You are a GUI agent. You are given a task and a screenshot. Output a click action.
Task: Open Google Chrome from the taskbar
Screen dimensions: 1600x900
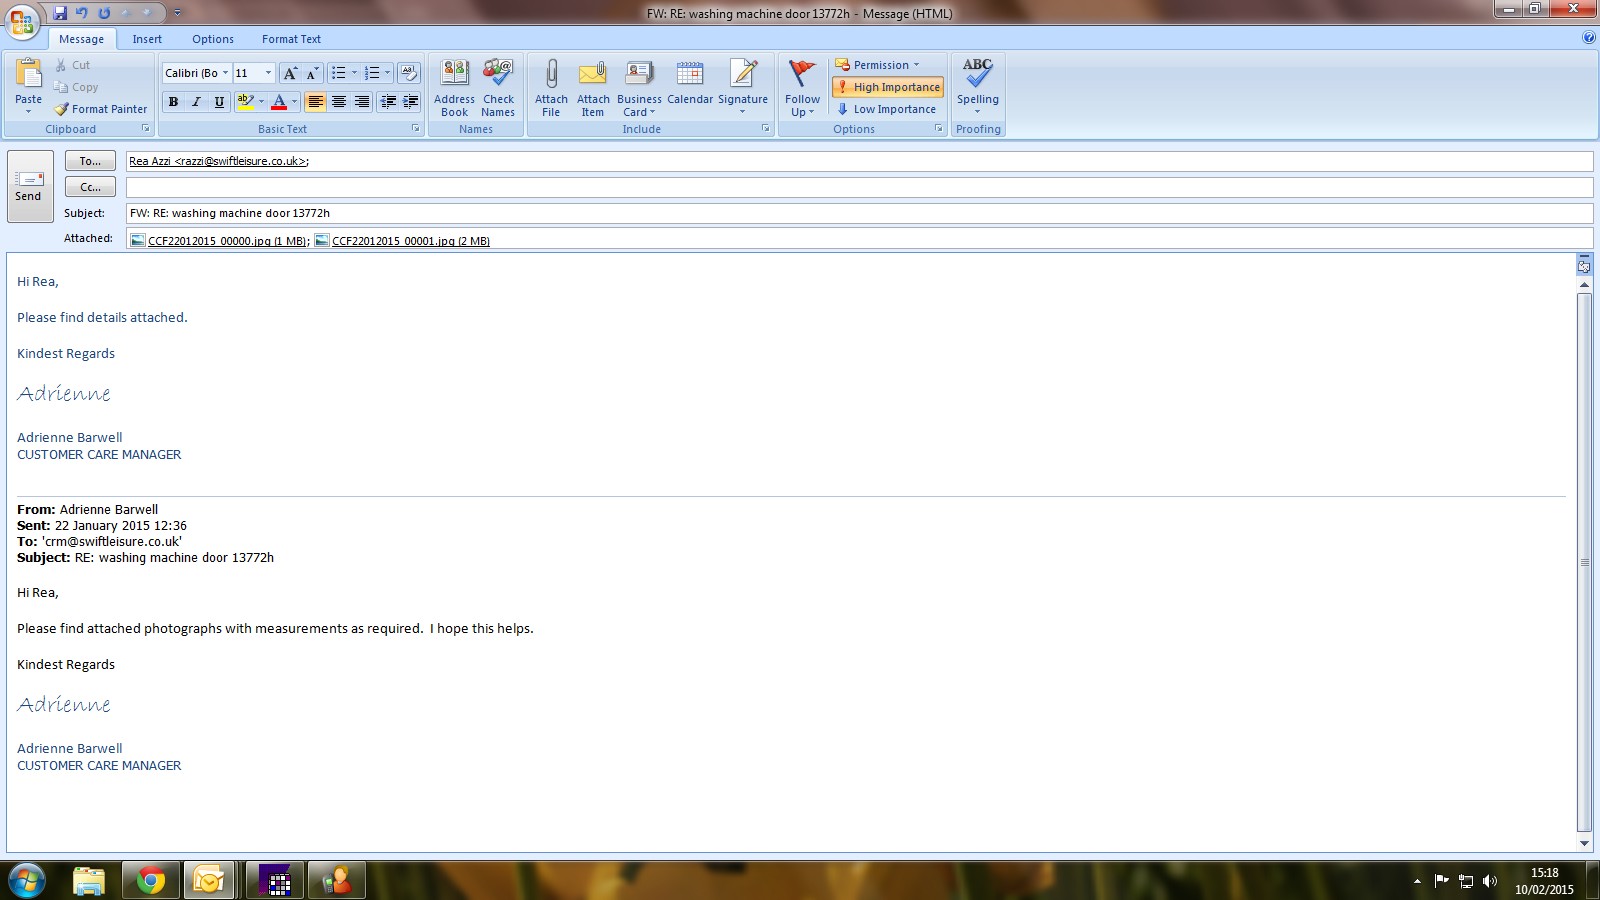[x=151, y=880]
